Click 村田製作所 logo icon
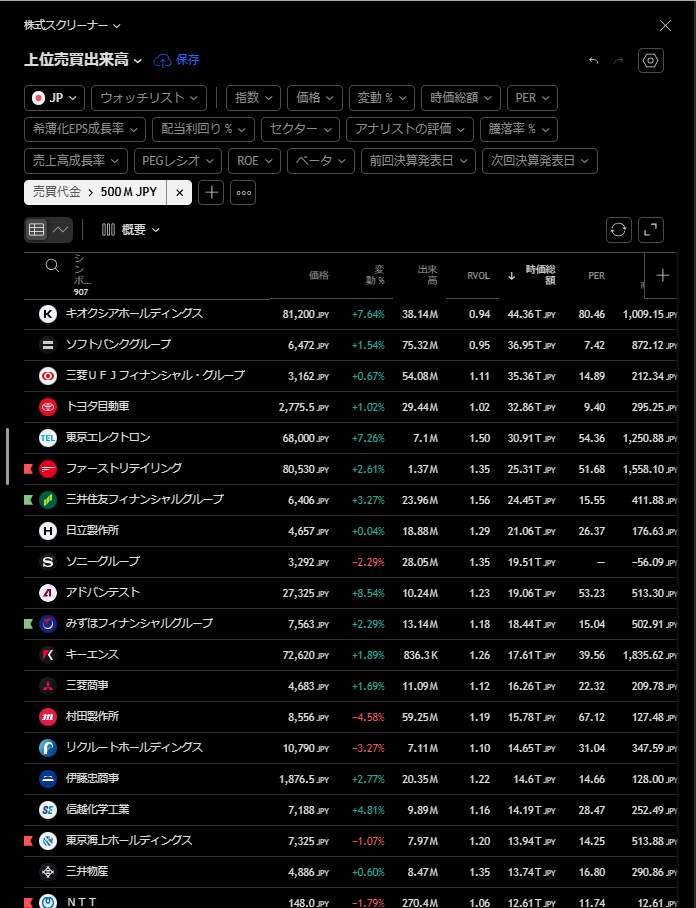 [x=48, y=717]
